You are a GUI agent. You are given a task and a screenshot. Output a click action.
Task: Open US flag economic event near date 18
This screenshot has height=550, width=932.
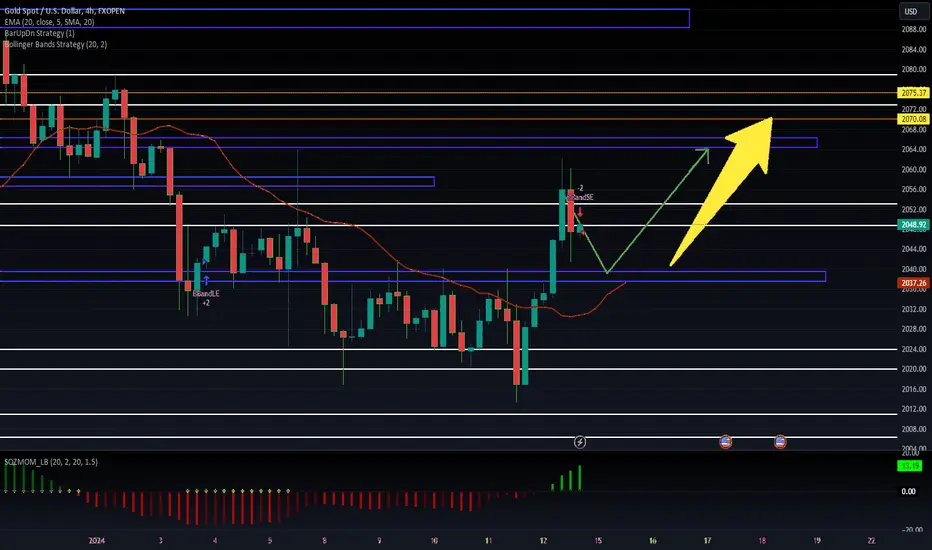coord(780,442)
